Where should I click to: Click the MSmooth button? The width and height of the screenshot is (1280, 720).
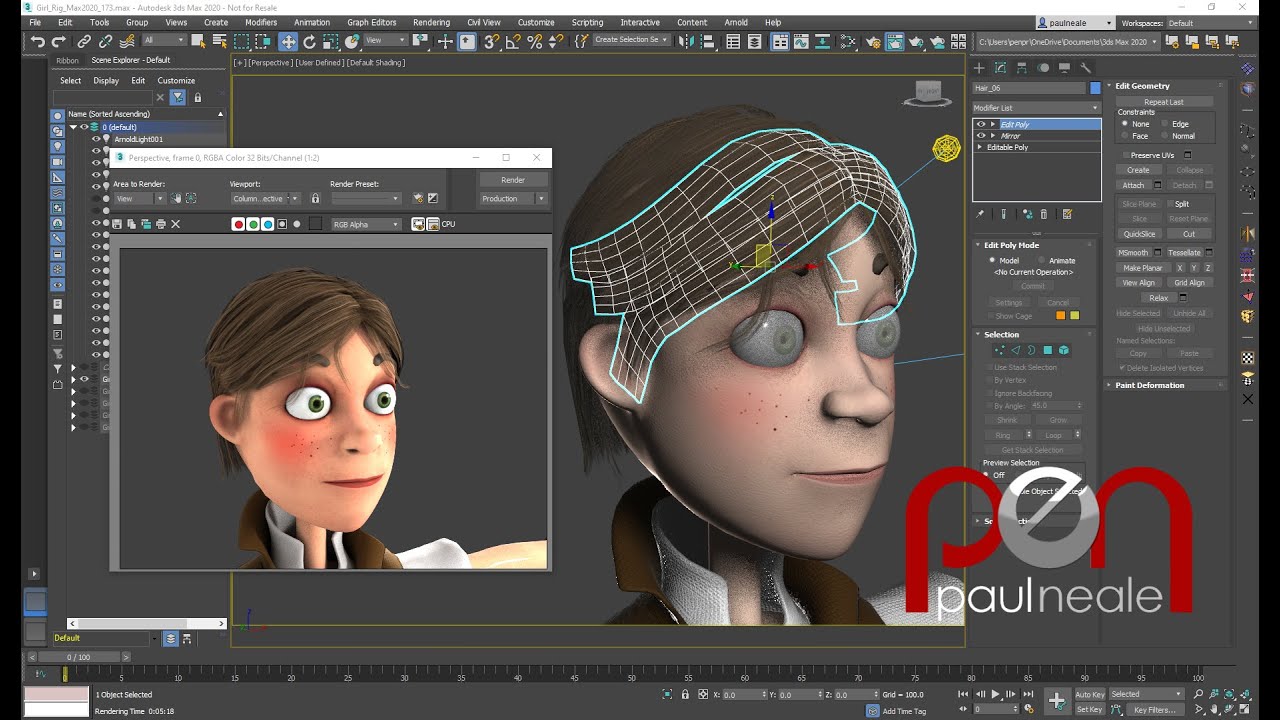click(x=1133, y=253)
